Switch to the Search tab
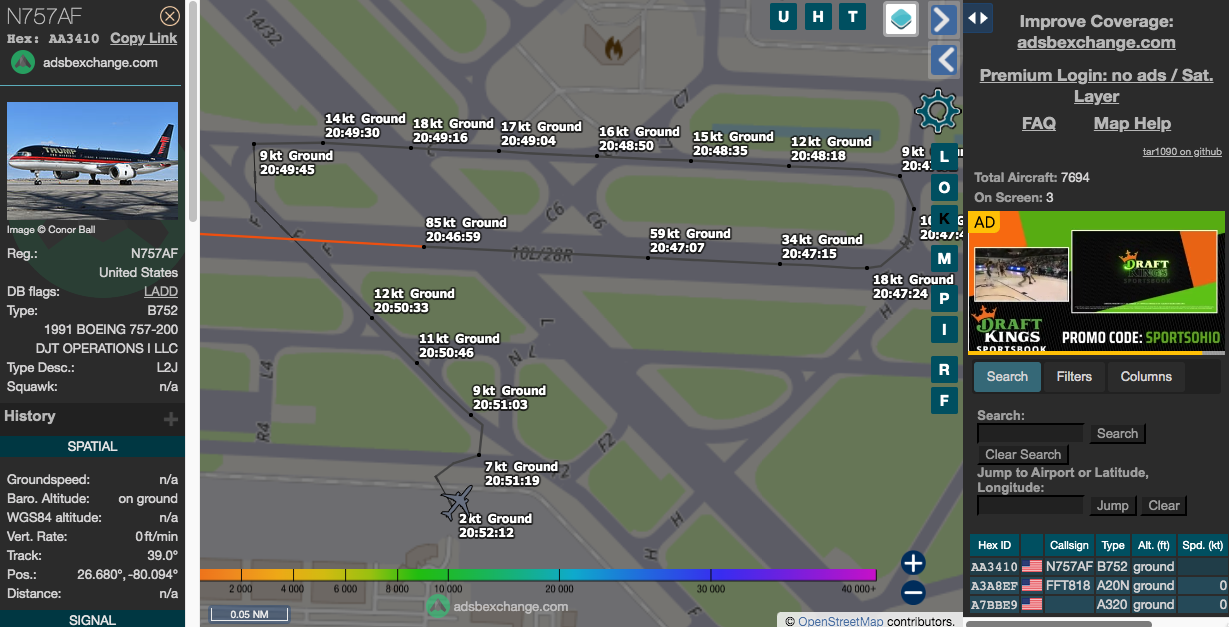The image size is (1229, 627). [1007, 377]
